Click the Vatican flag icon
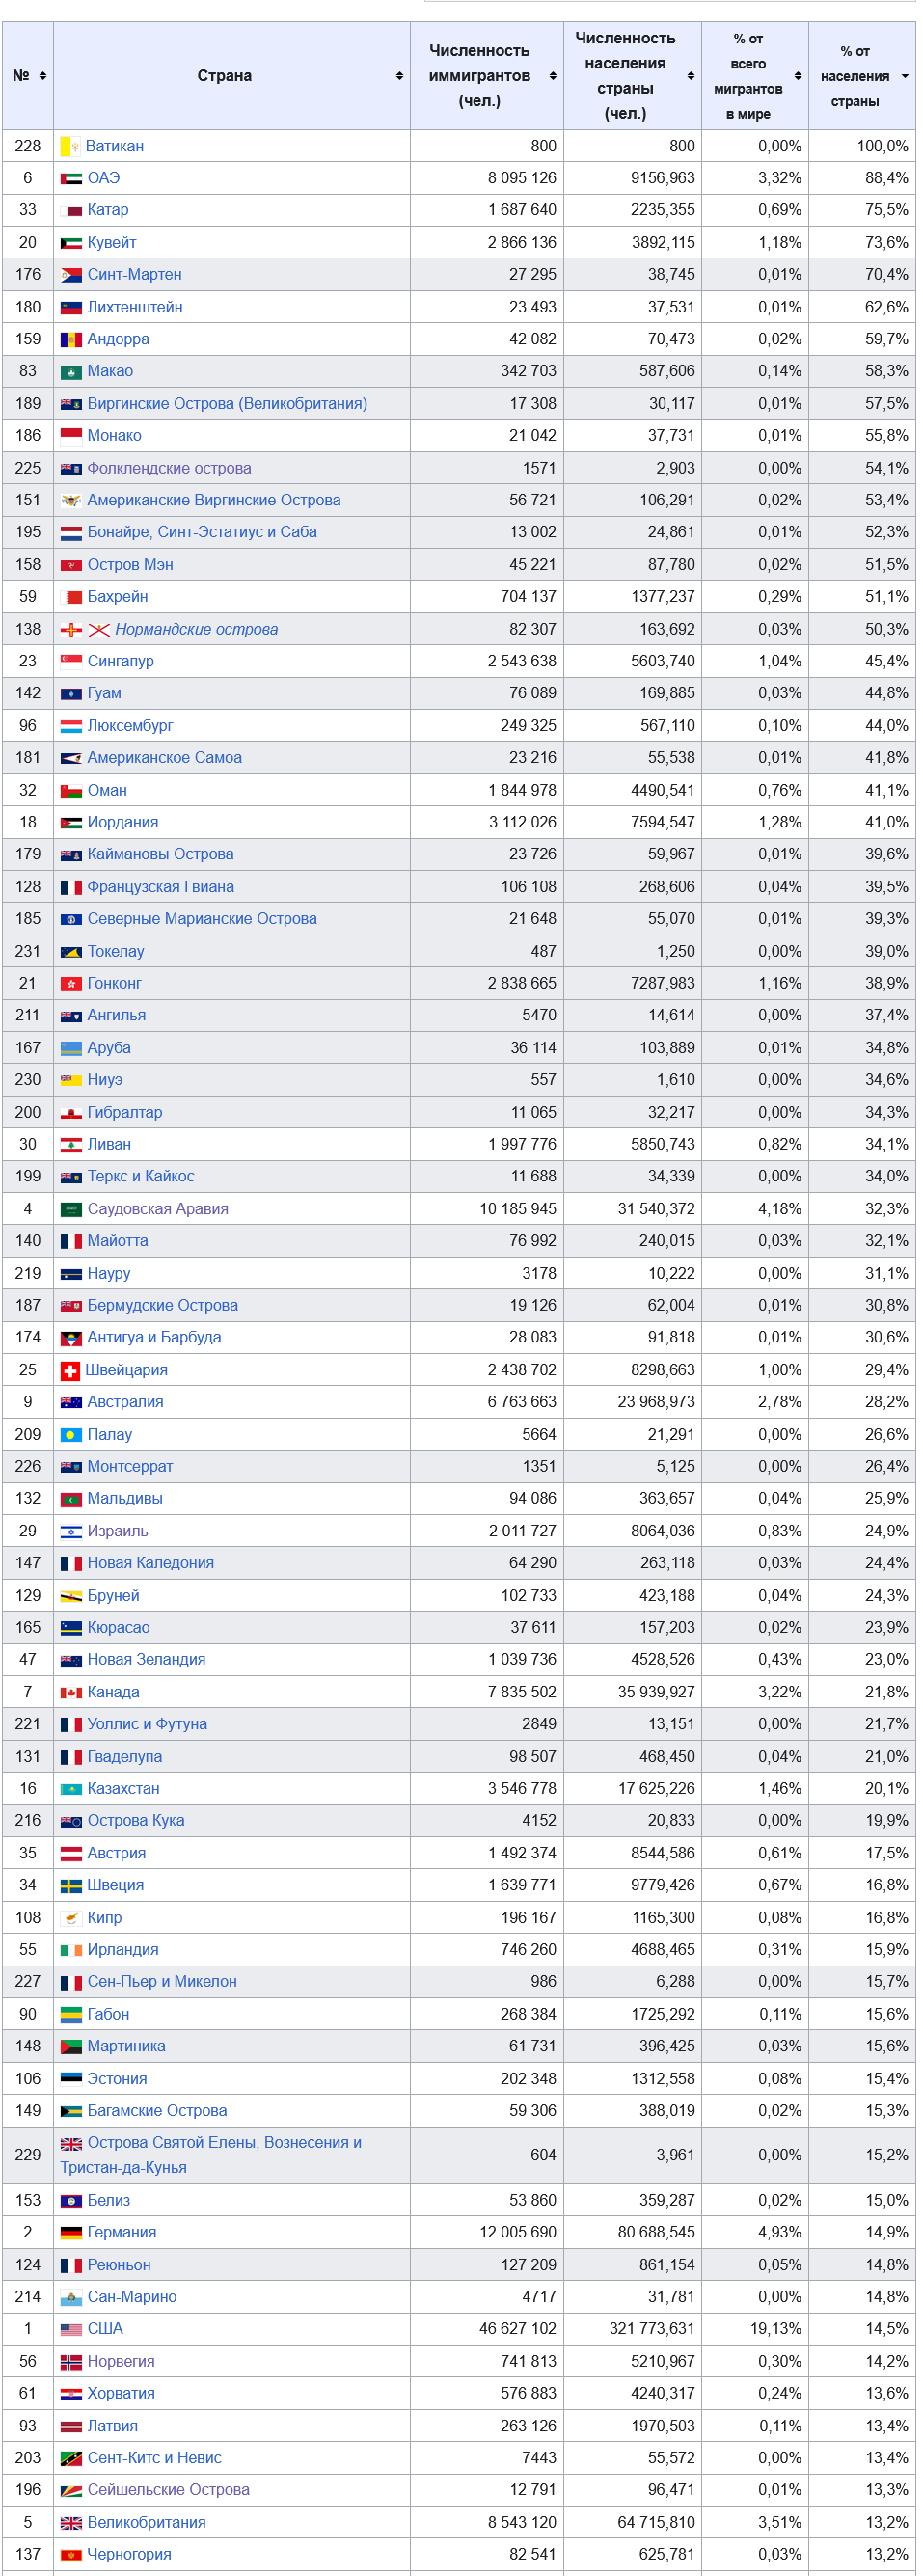This screenshot has height=2576, width=923. (x=70, y=147)
